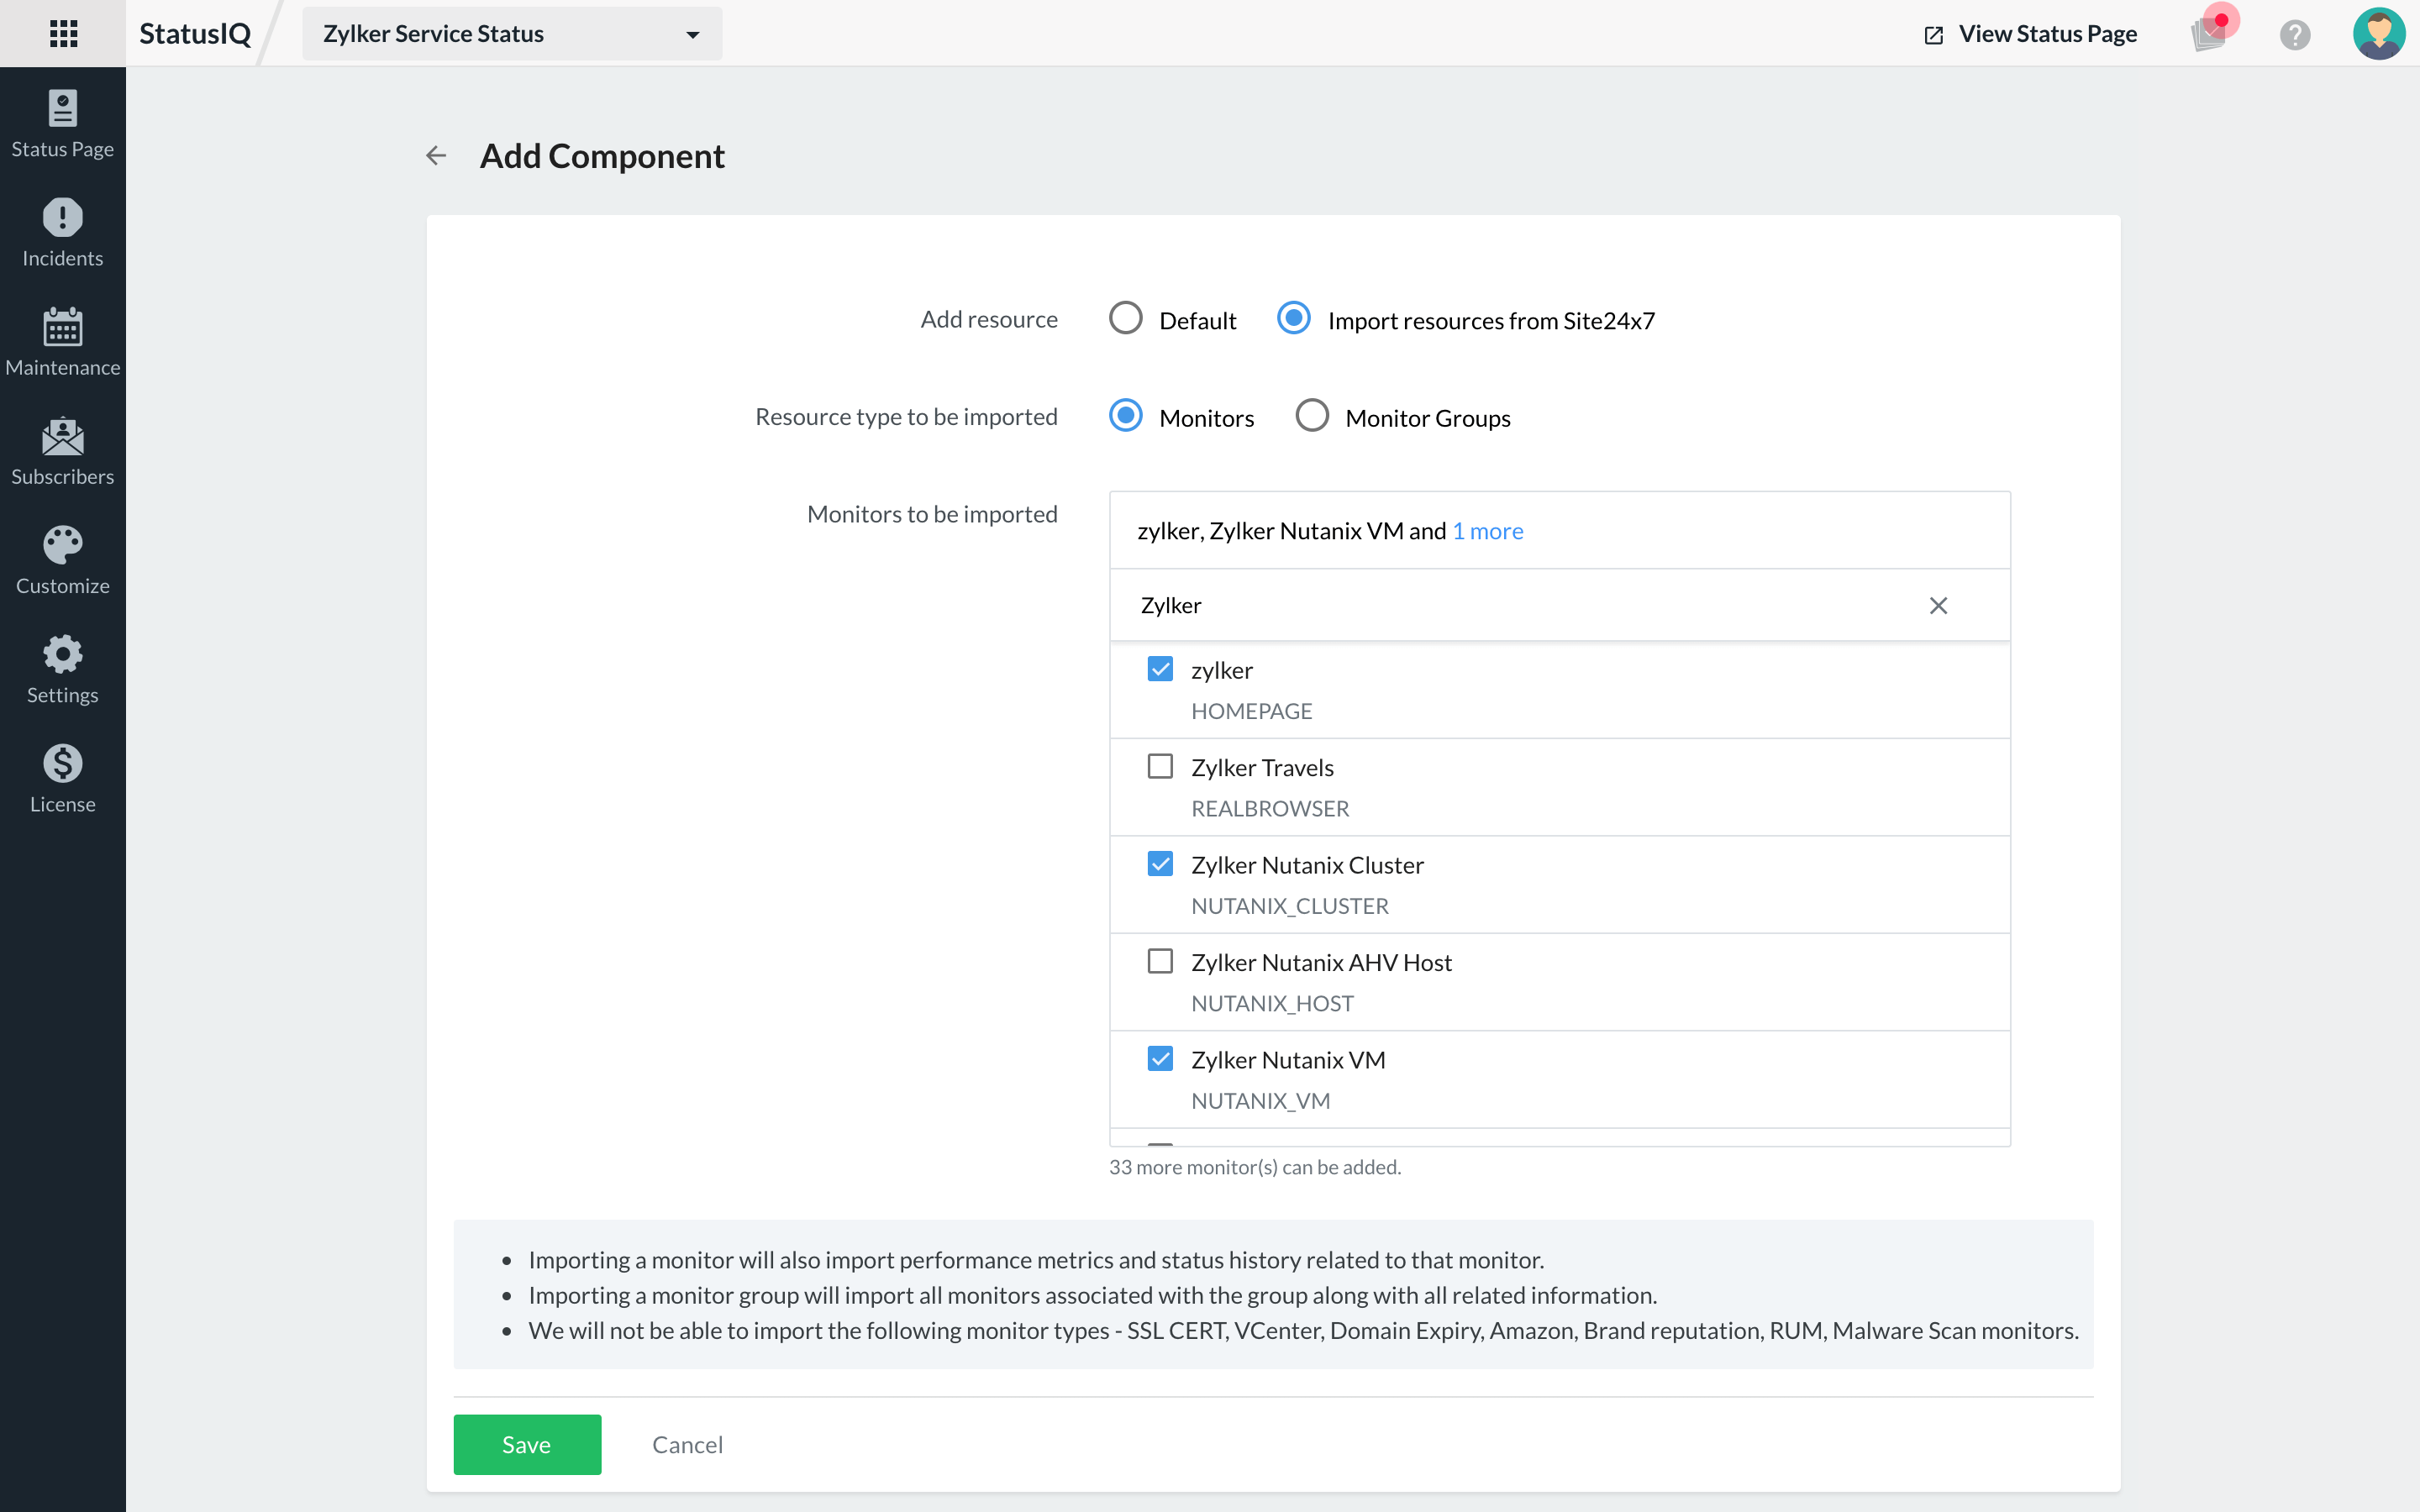Click the green Save button
The image size is (2420, 1512).
point(527,1444)
